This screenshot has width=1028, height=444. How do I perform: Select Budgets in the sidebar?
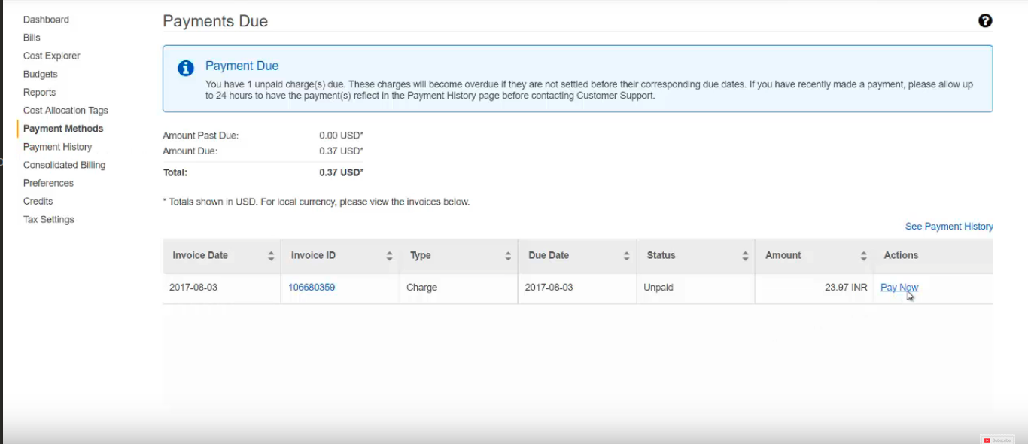[40, 74]
